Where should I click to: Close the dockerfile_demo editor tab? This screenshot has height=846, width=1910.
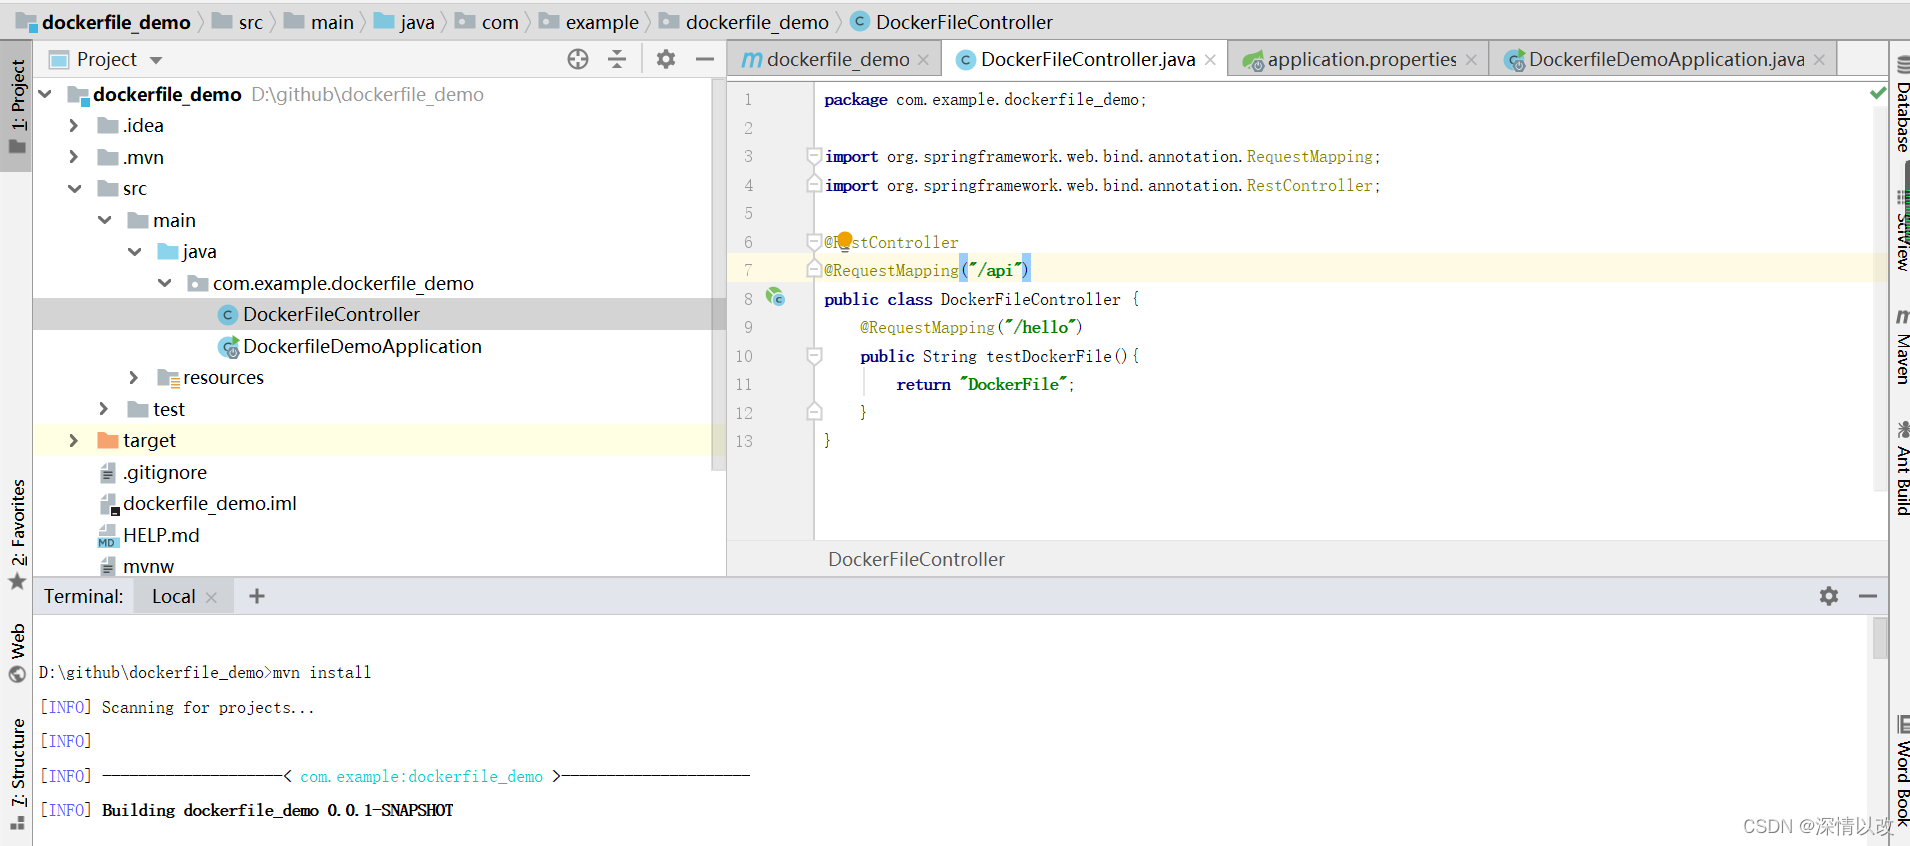[x=923, y=60]
